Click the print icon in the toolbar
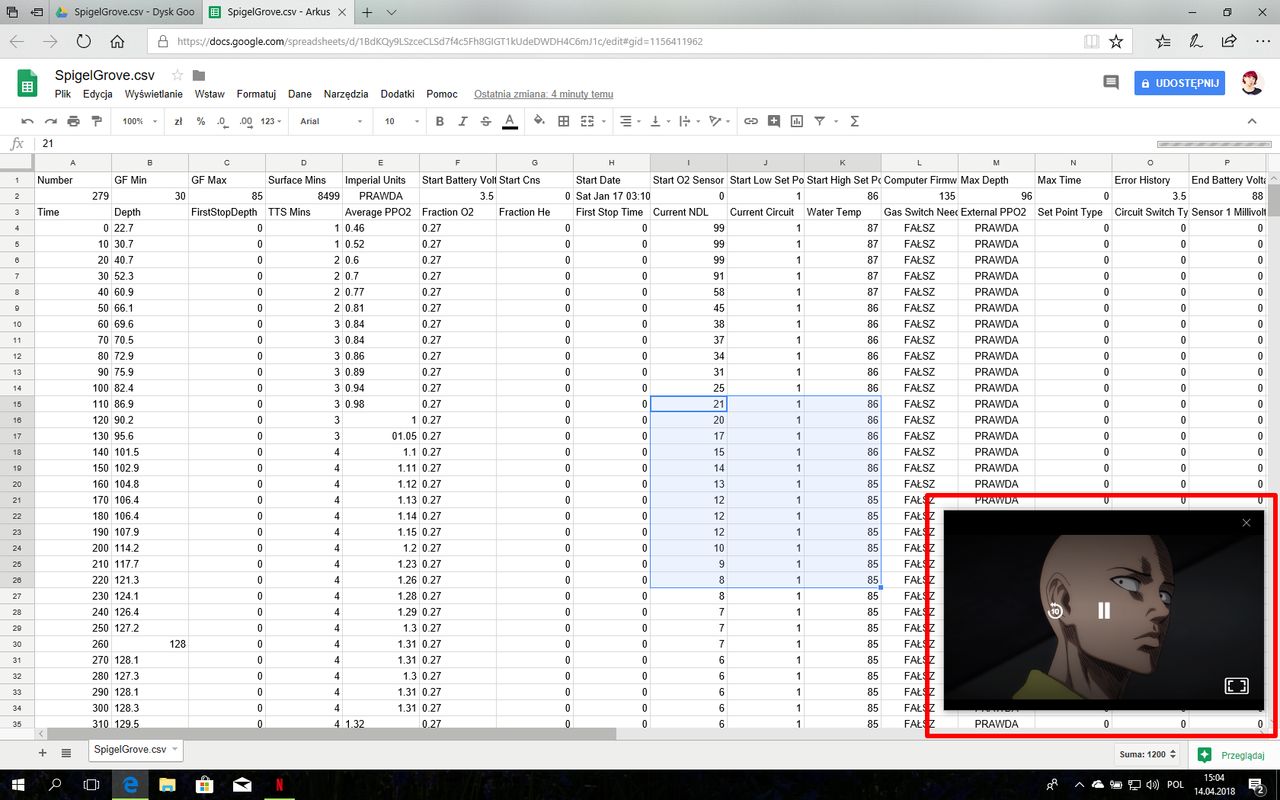Image resolution: width=1280 pixels, height=800 pixels. coord(73,121)
